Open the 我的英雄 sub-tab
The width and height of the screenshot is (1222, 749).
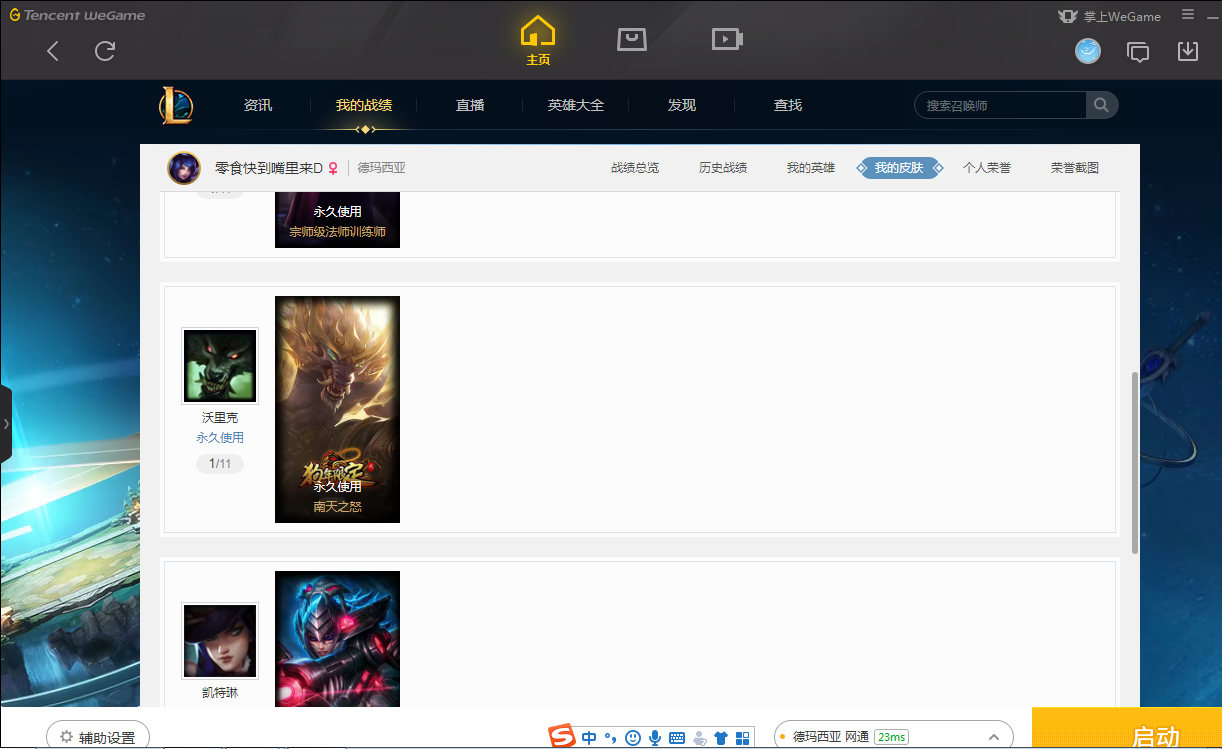(811, 168)
